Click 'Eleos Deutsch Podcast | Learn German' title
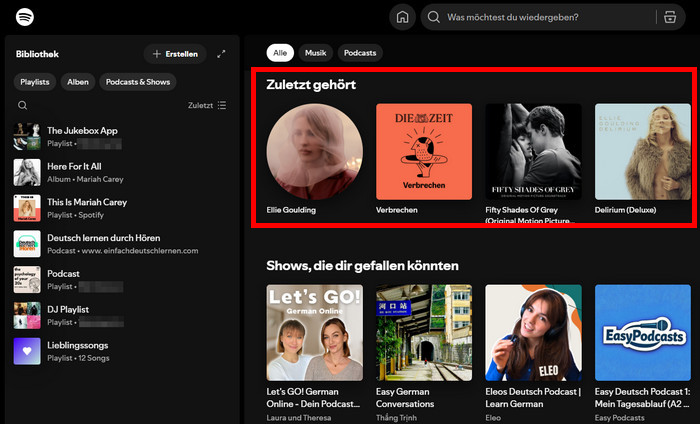The height and width of the screenshot is (424, 700). 533,398
